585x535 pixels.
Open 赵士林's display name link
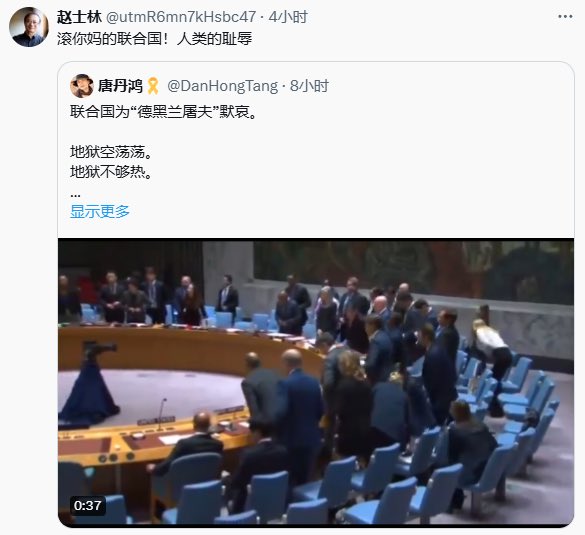coord(79,17)
